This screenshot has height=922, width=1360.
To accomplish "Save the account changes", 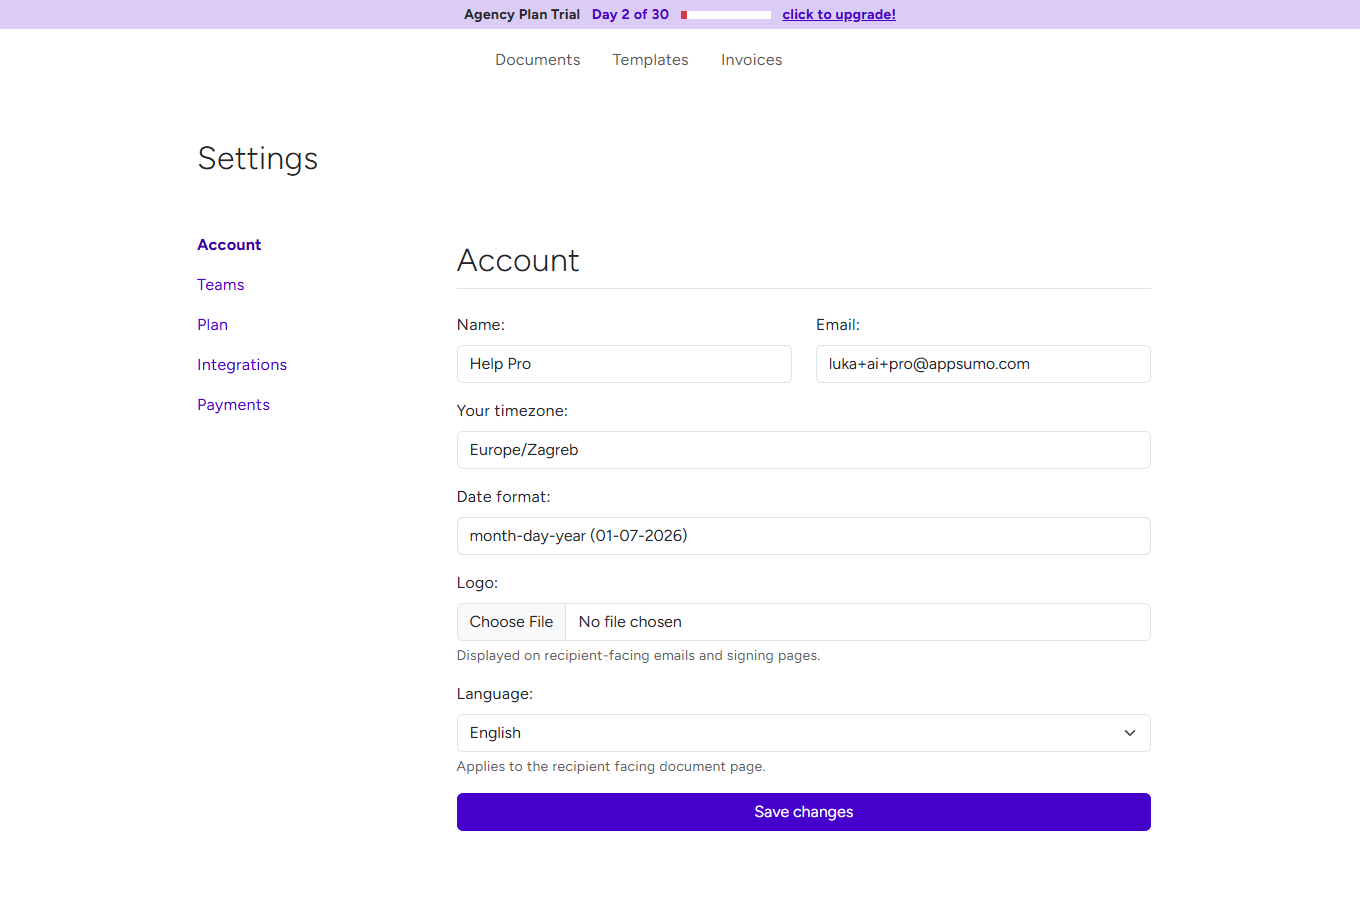I will (803, 812).
